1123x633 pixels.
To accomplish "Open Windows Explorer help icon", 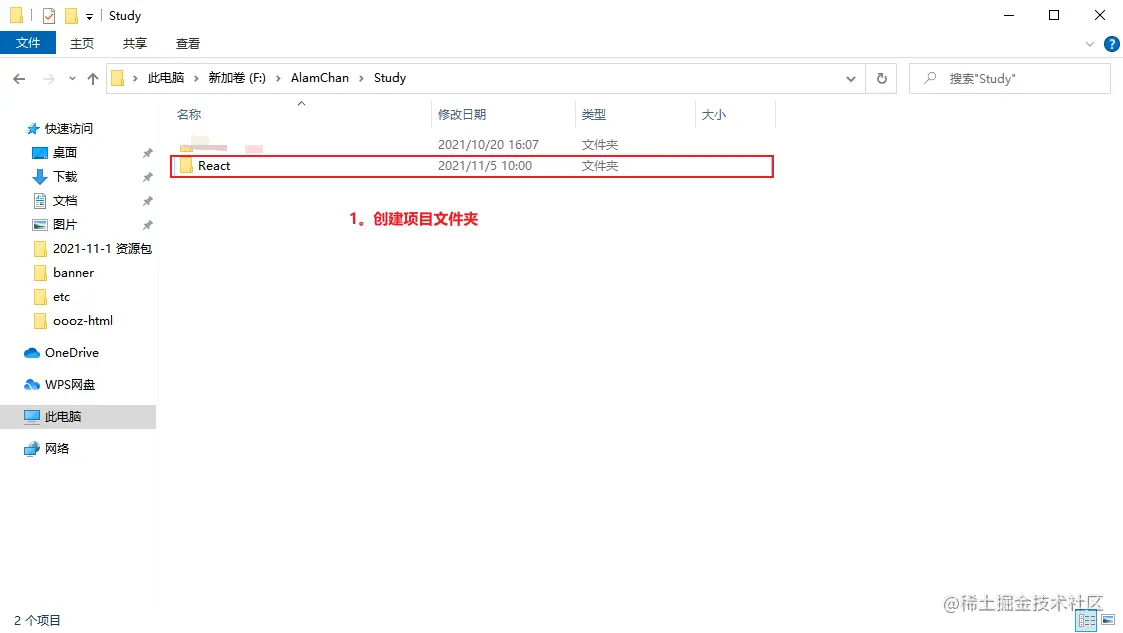I will tap(1112, 44).
